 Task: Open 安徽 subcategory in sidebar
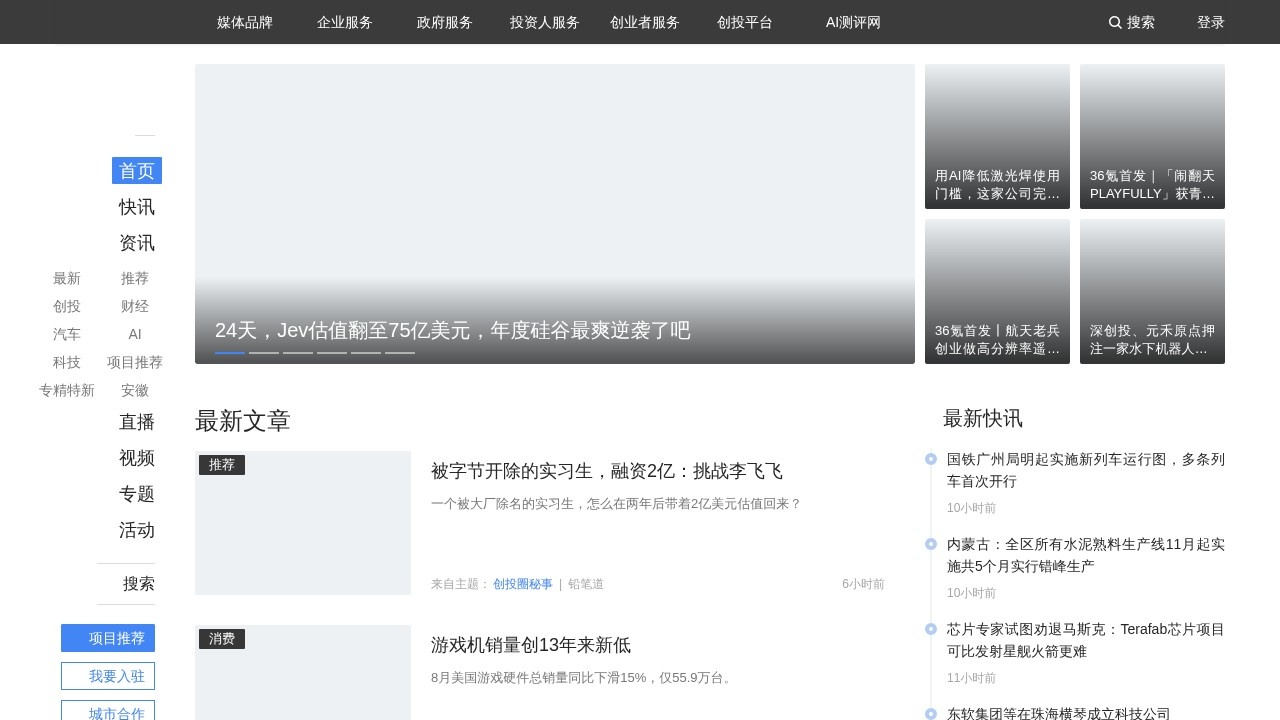point(135,391)
